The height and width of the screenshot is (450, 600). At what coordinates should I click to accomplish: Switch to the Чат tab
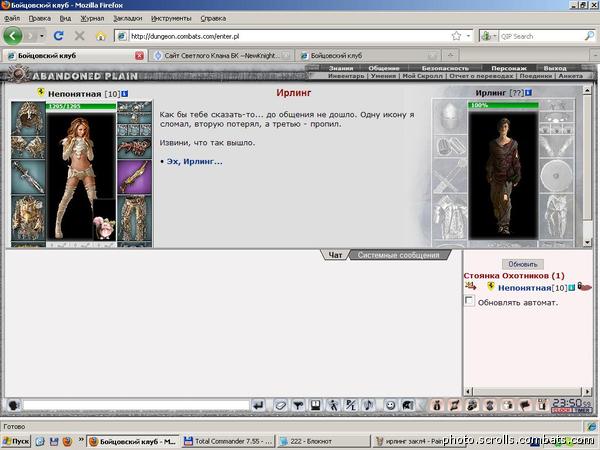(x=335, y=255)
